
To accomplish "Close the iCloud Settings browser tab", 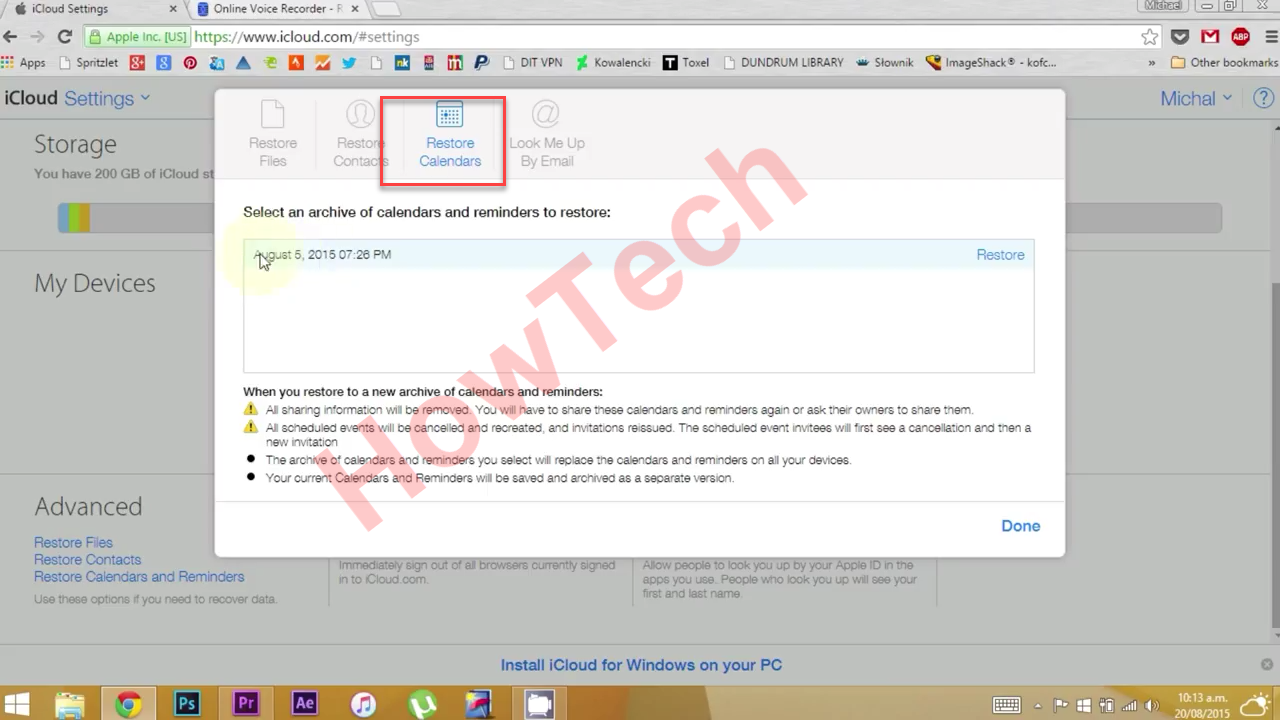I will click(174, 9).
